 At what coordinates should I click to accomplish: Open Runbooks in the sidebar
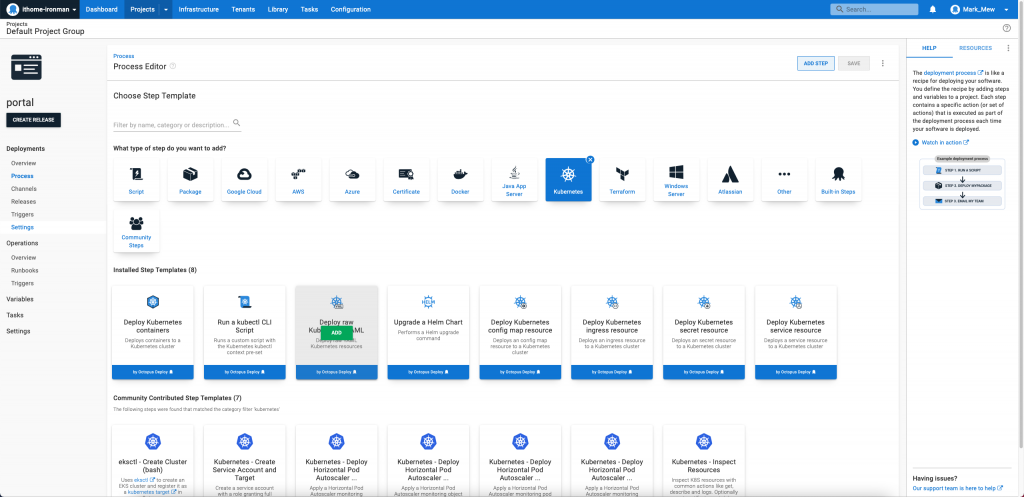click(x=25, y=270)
